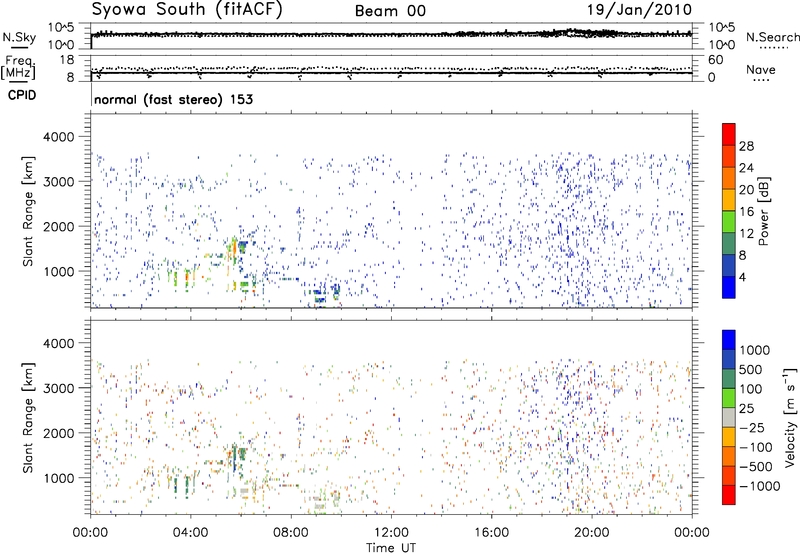Click the 'Time UT' axis label

[x=391, y=548]
